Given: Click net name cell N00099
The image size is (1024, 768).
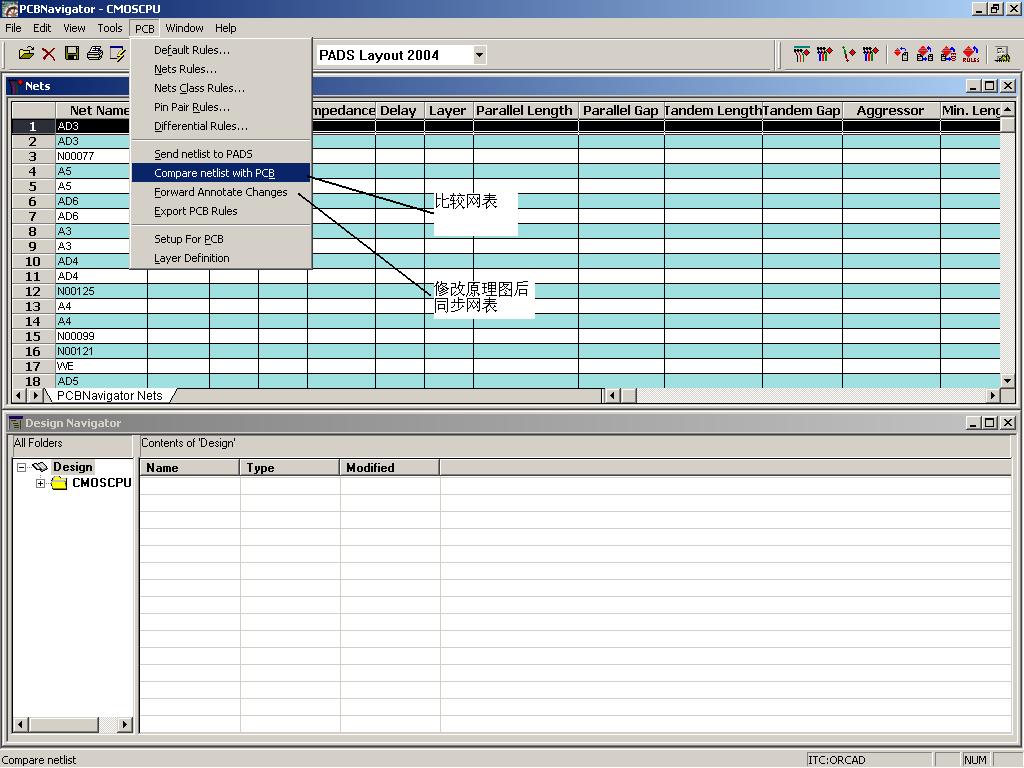Looking at the screenshot, I should (101, 336).
